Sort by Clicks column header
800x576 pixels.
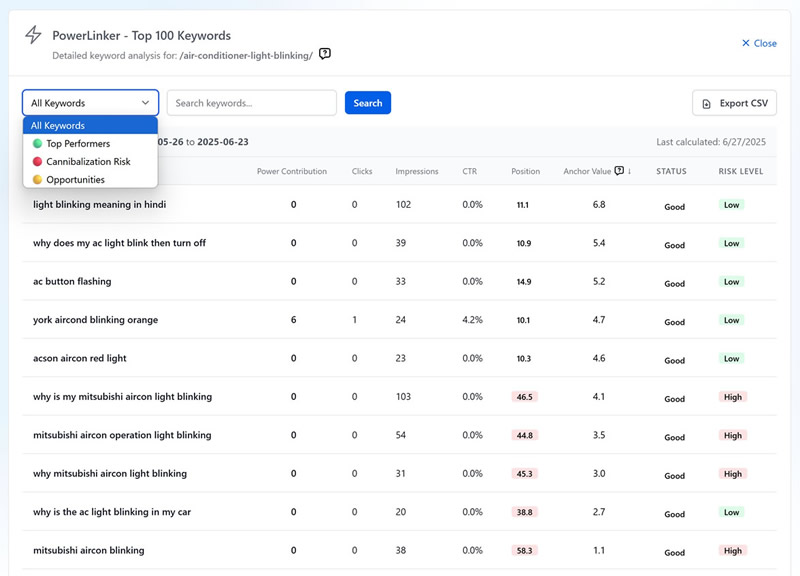362,171
